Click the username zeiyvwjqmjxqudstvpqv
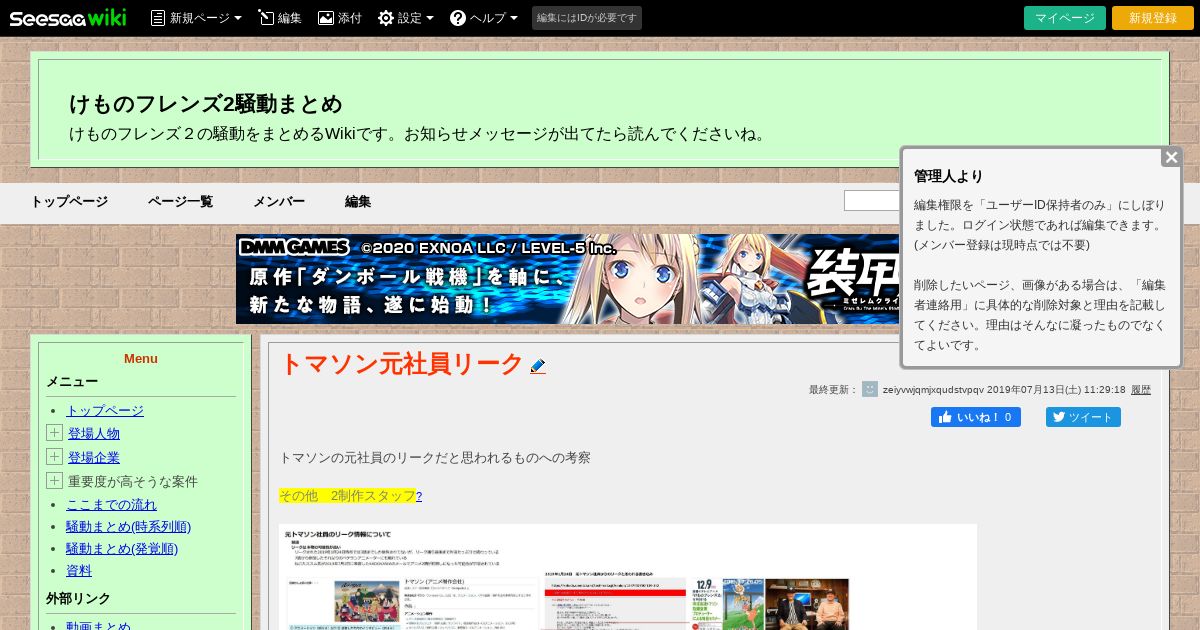 [x=933, y=390]
